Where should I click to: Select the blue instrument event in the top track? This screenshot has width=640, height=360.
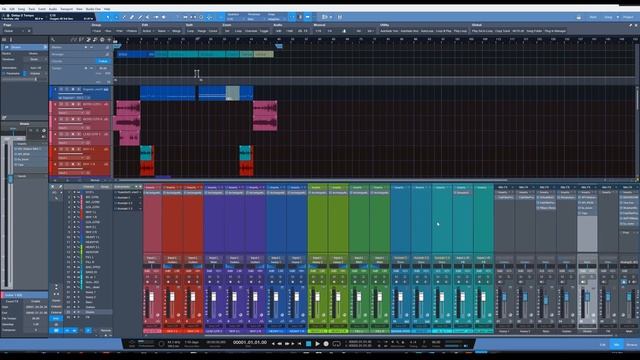click(x=168, y=93)
